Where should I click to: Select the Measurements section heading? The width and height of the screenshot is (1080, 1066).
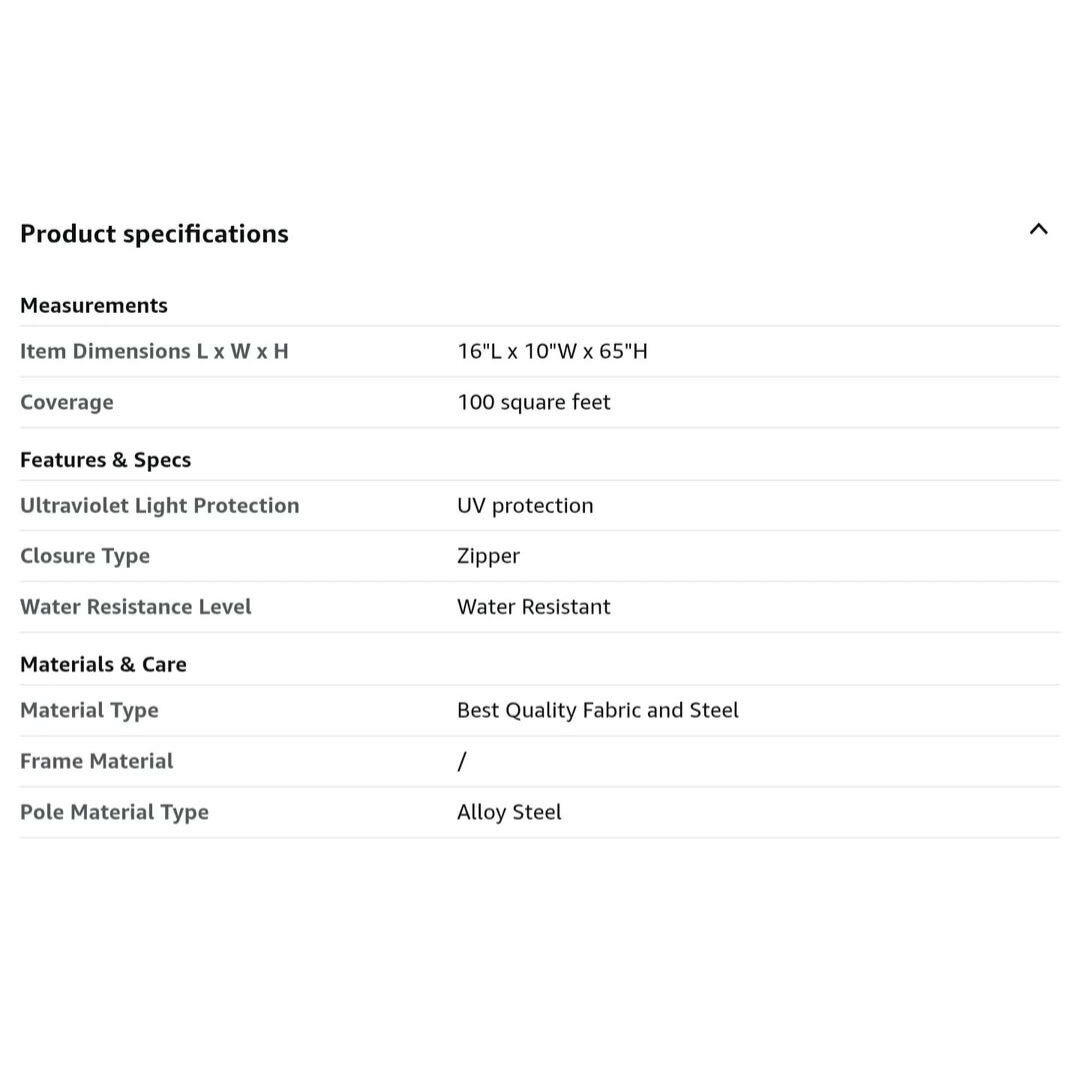click(94, 305)
